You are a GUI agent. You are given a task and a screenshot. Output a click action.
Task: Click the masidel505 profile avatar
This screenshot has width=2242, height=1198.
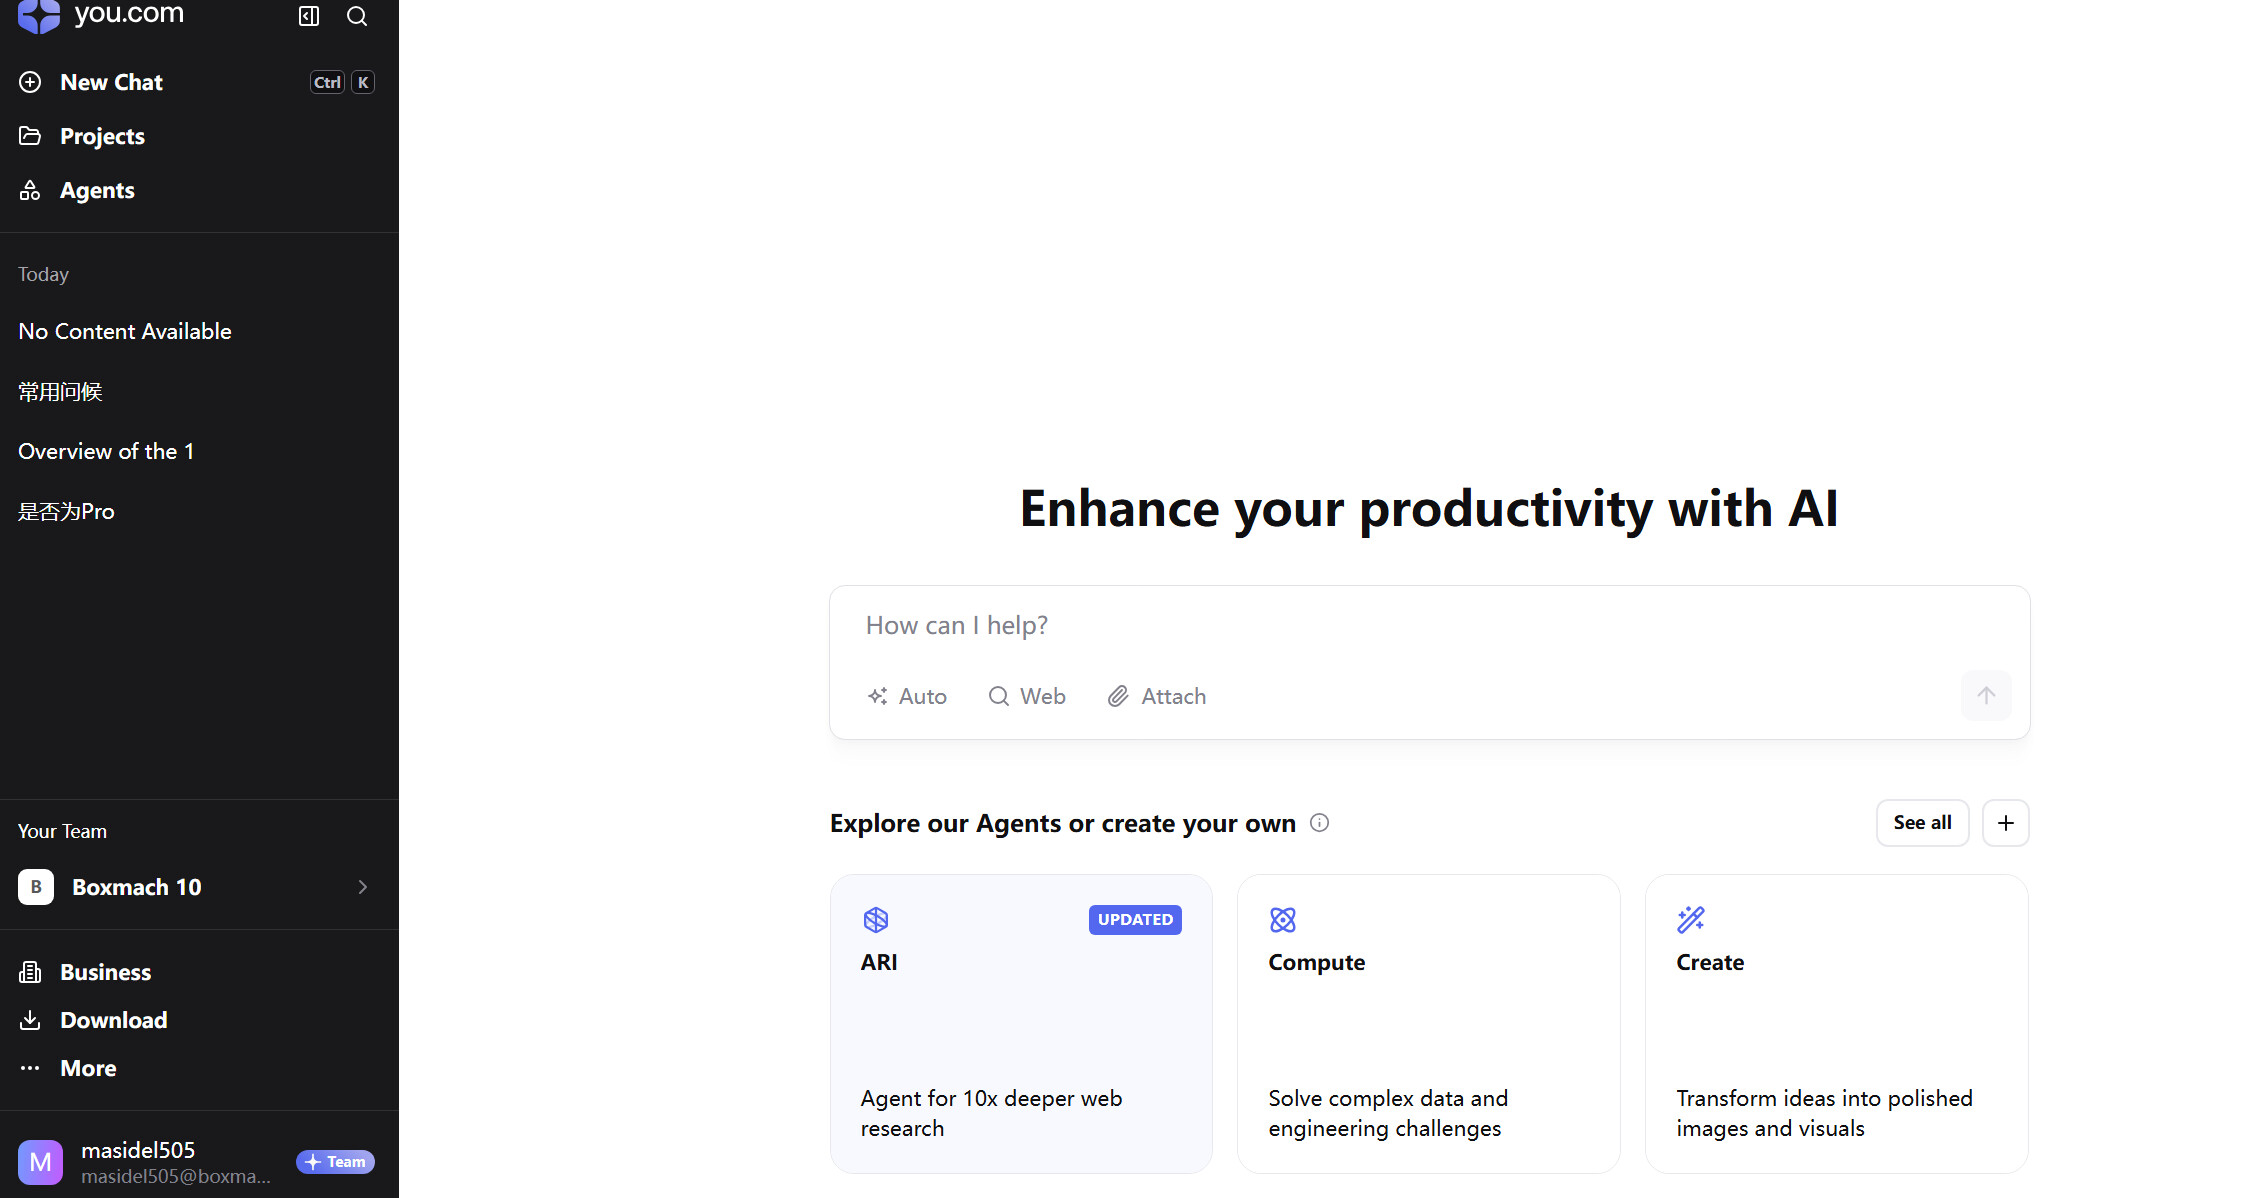(x=40, y=1162)
